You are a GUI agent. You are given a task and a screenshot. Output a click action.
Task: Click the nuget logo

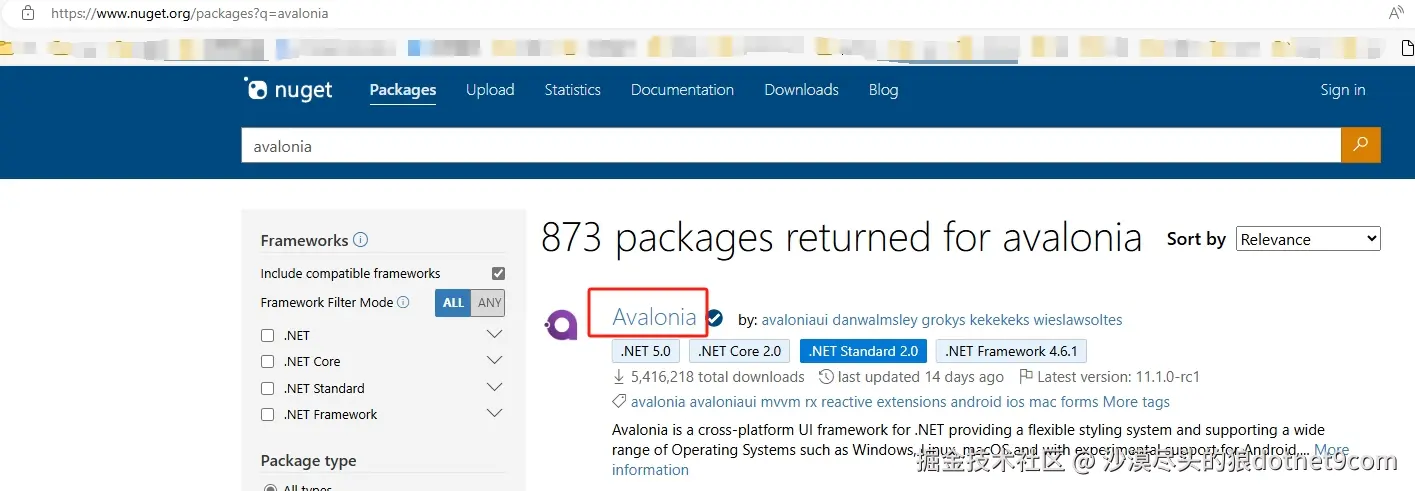point(288,90)
